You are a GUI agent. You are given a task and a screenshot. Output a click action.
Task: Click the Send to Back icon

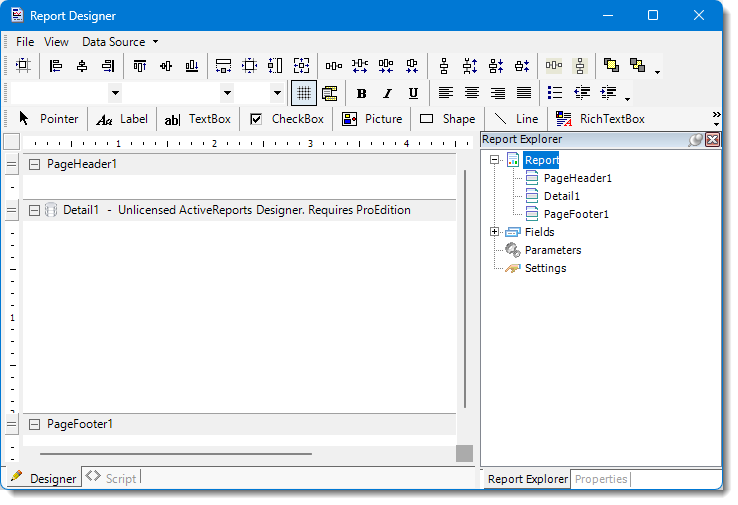[638, 65]
